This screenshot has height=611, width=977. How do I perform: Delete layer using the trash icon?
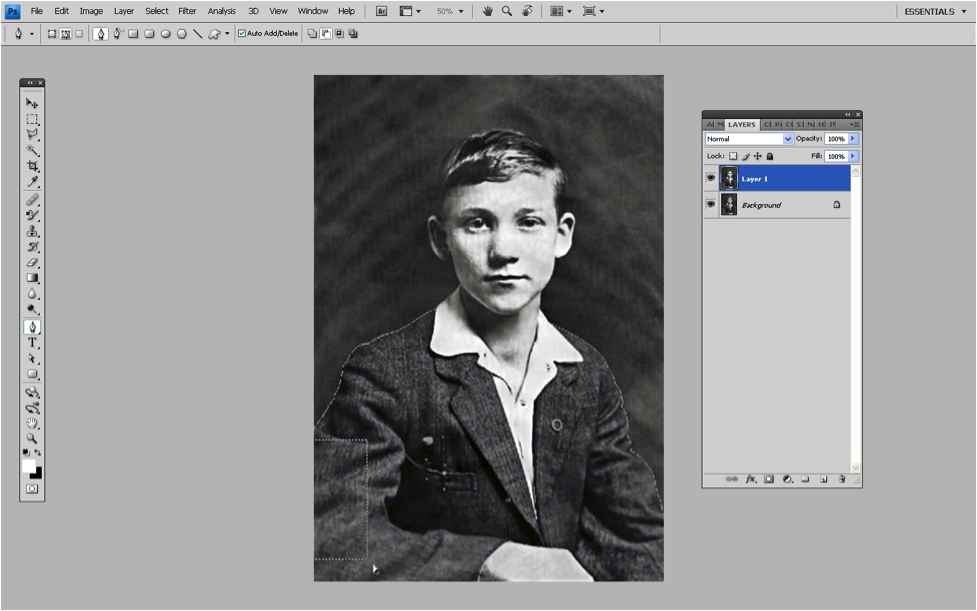coord(841,480)
